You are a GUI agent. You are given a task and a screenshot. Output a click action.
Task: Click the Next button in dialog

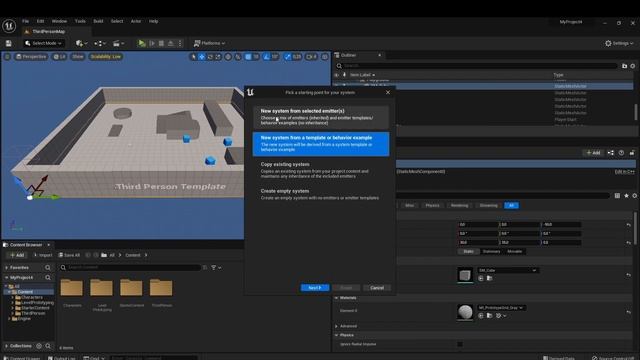click(315, 288)
